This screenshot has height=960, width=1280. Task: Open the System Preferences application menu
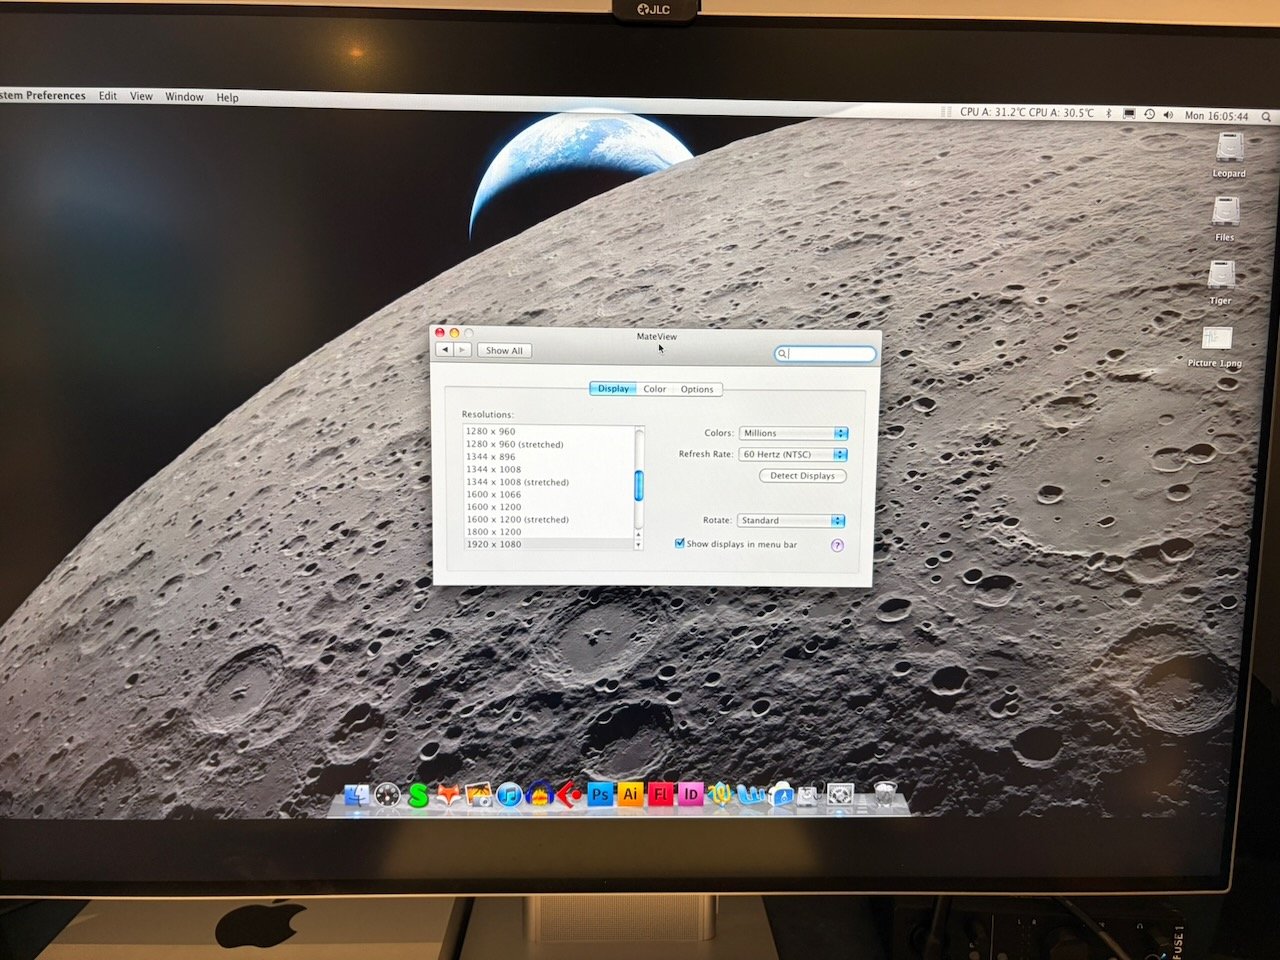(43, 95)
